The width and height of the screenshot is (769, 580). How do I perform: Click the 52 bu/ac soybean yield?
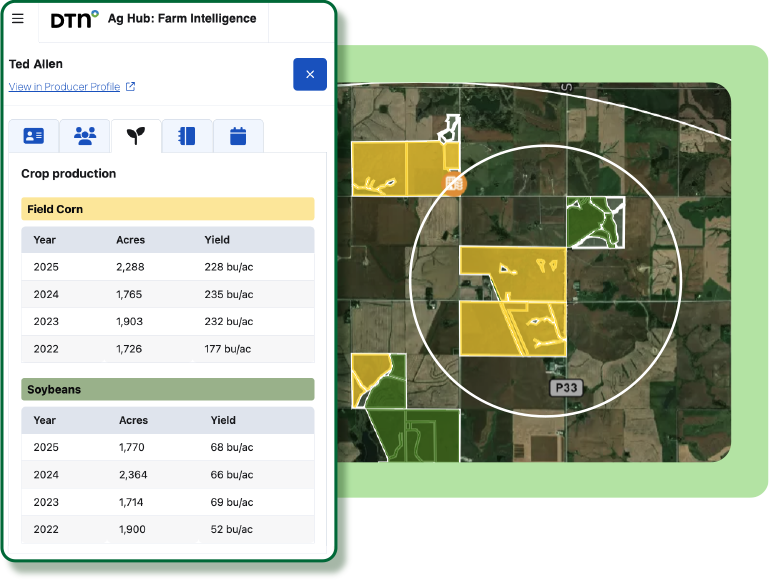(231, 530)
